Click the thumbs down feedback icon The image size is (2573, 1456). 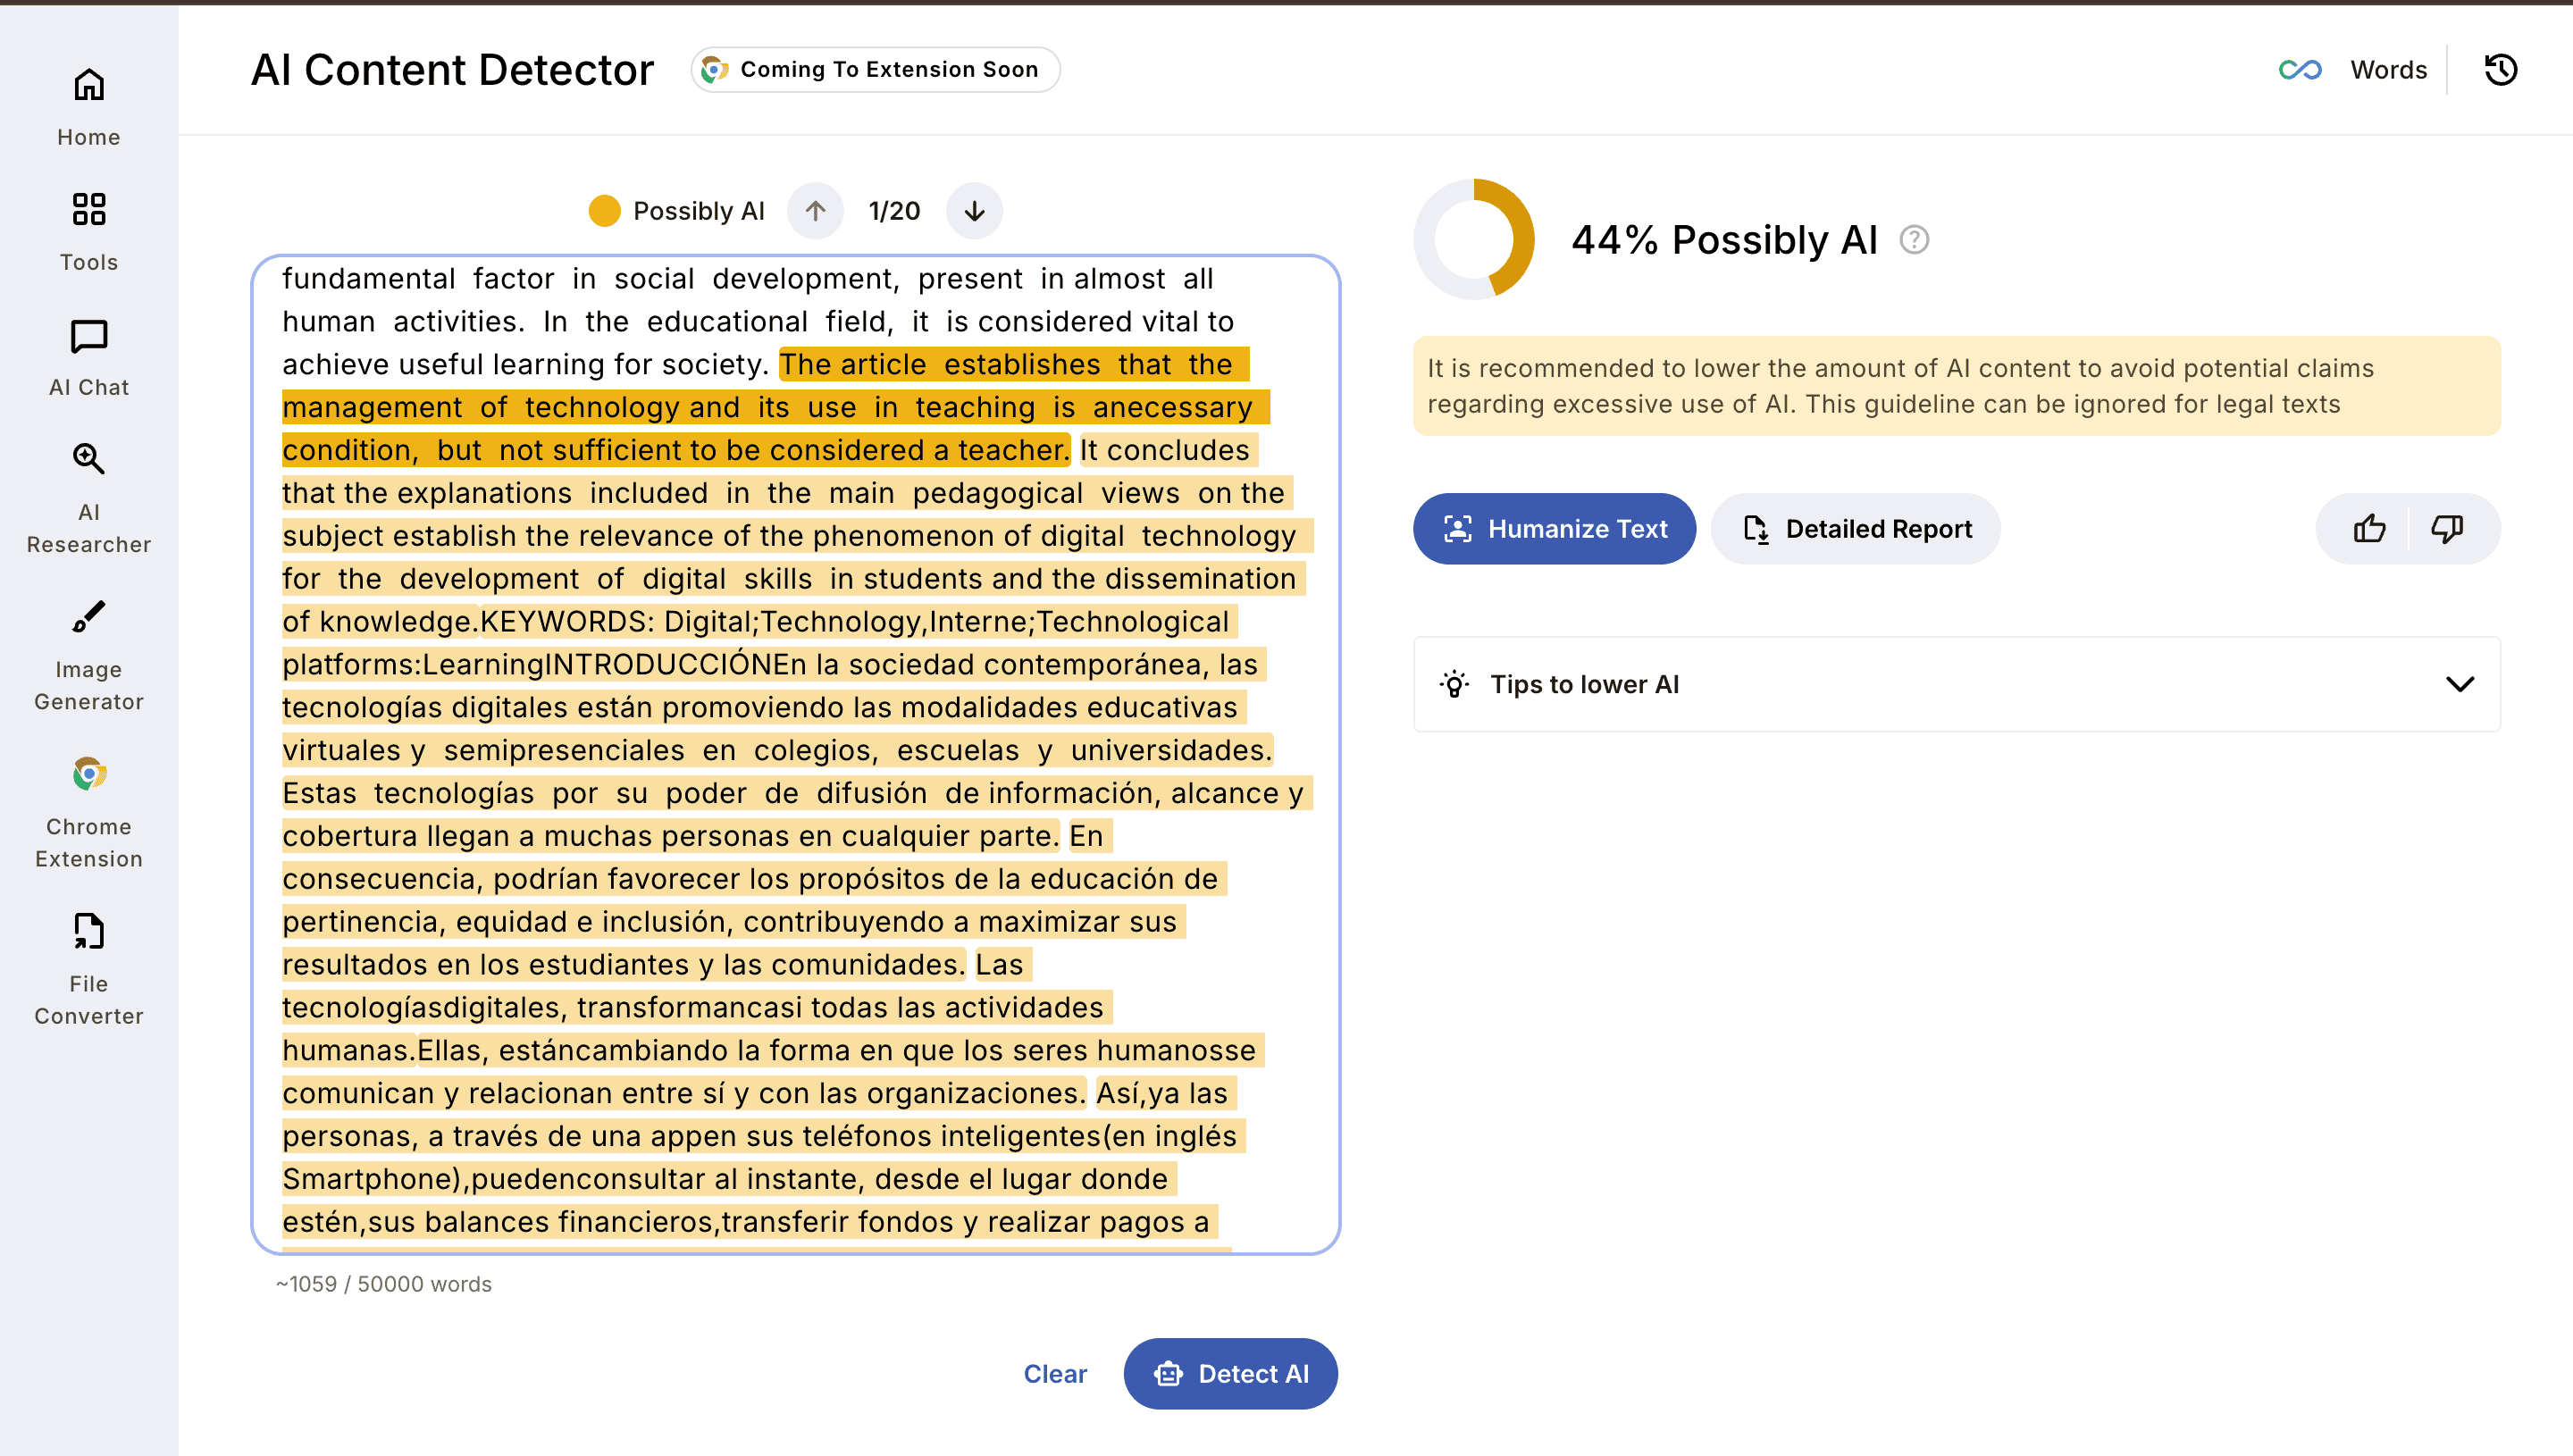(x=2446, y=528)
